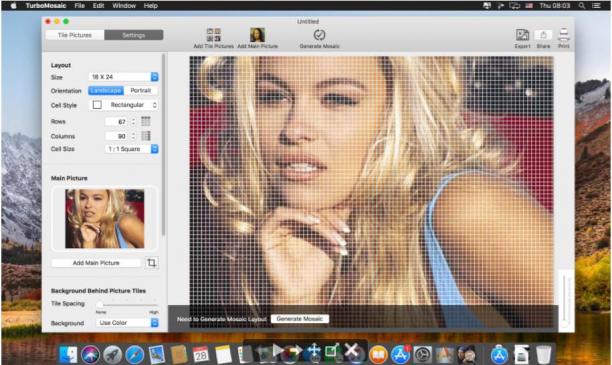Screen dimensions: 612x365
Task: Open the File menu
Action: pos(80,5)
